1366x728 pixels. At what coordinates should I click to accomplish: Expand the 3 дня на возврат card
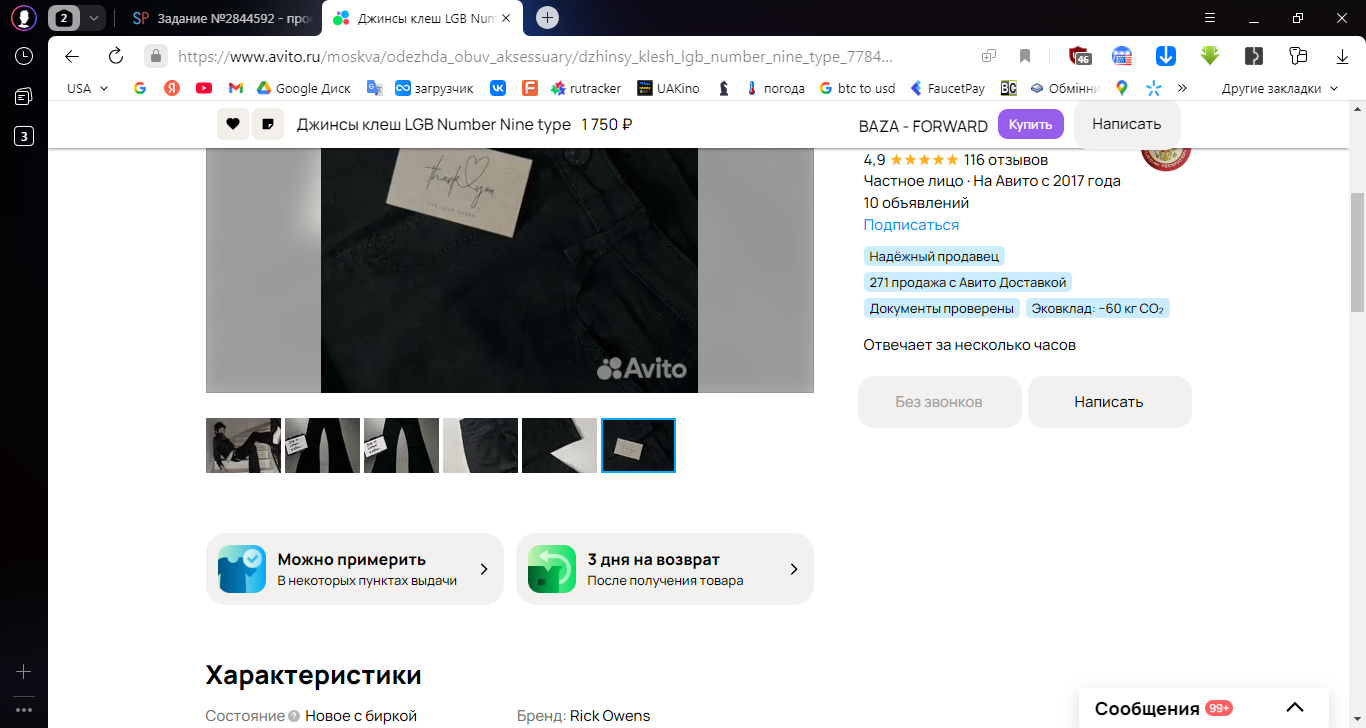[665, 569]
